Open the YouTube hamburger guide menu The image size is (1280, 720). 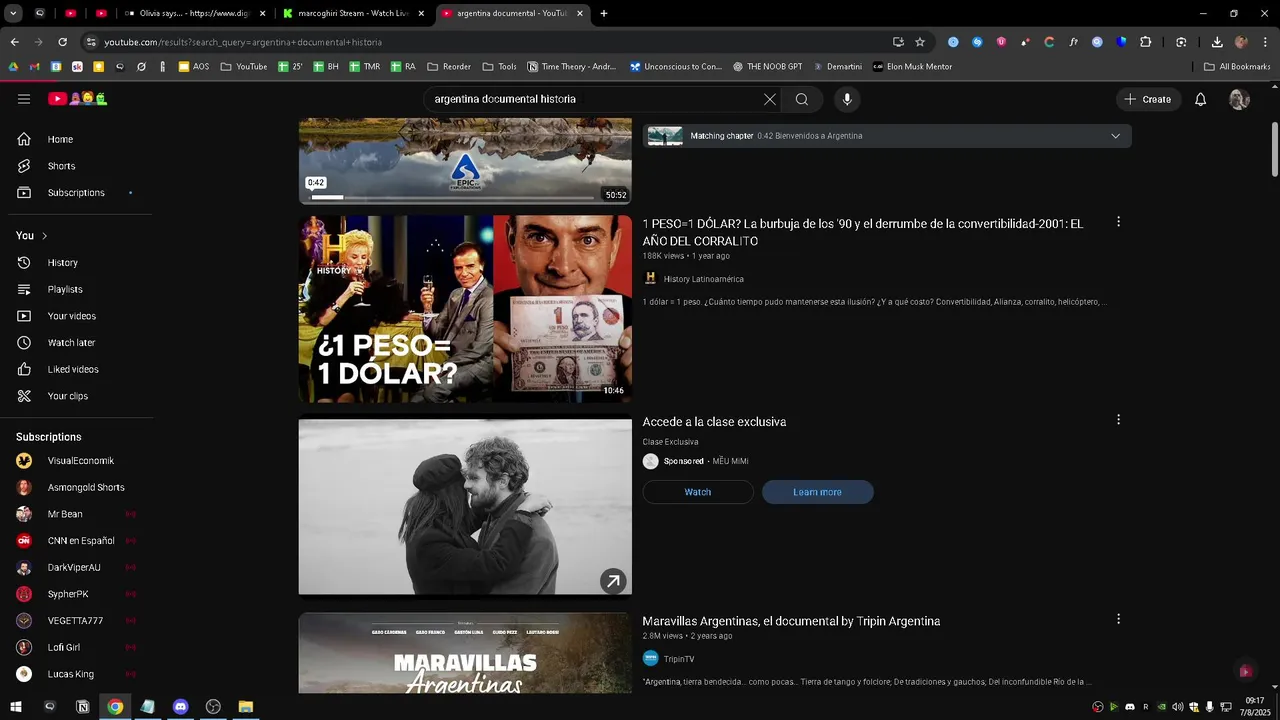24,99
